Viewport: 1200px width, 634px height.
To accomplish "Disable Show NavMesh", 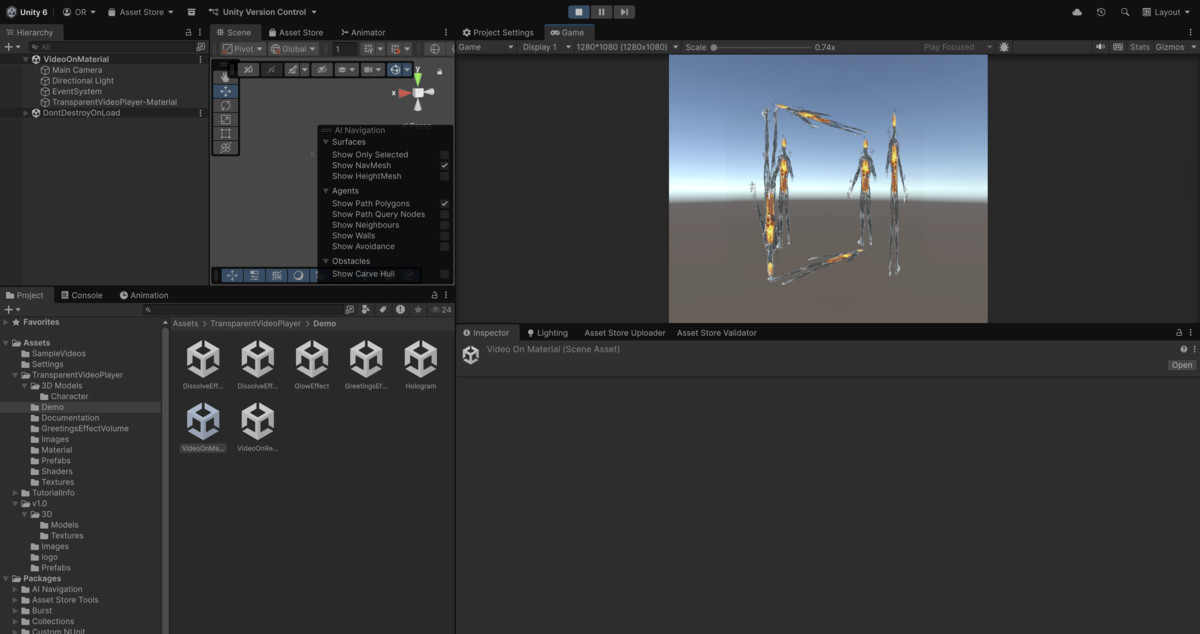I will pos(443,165).
